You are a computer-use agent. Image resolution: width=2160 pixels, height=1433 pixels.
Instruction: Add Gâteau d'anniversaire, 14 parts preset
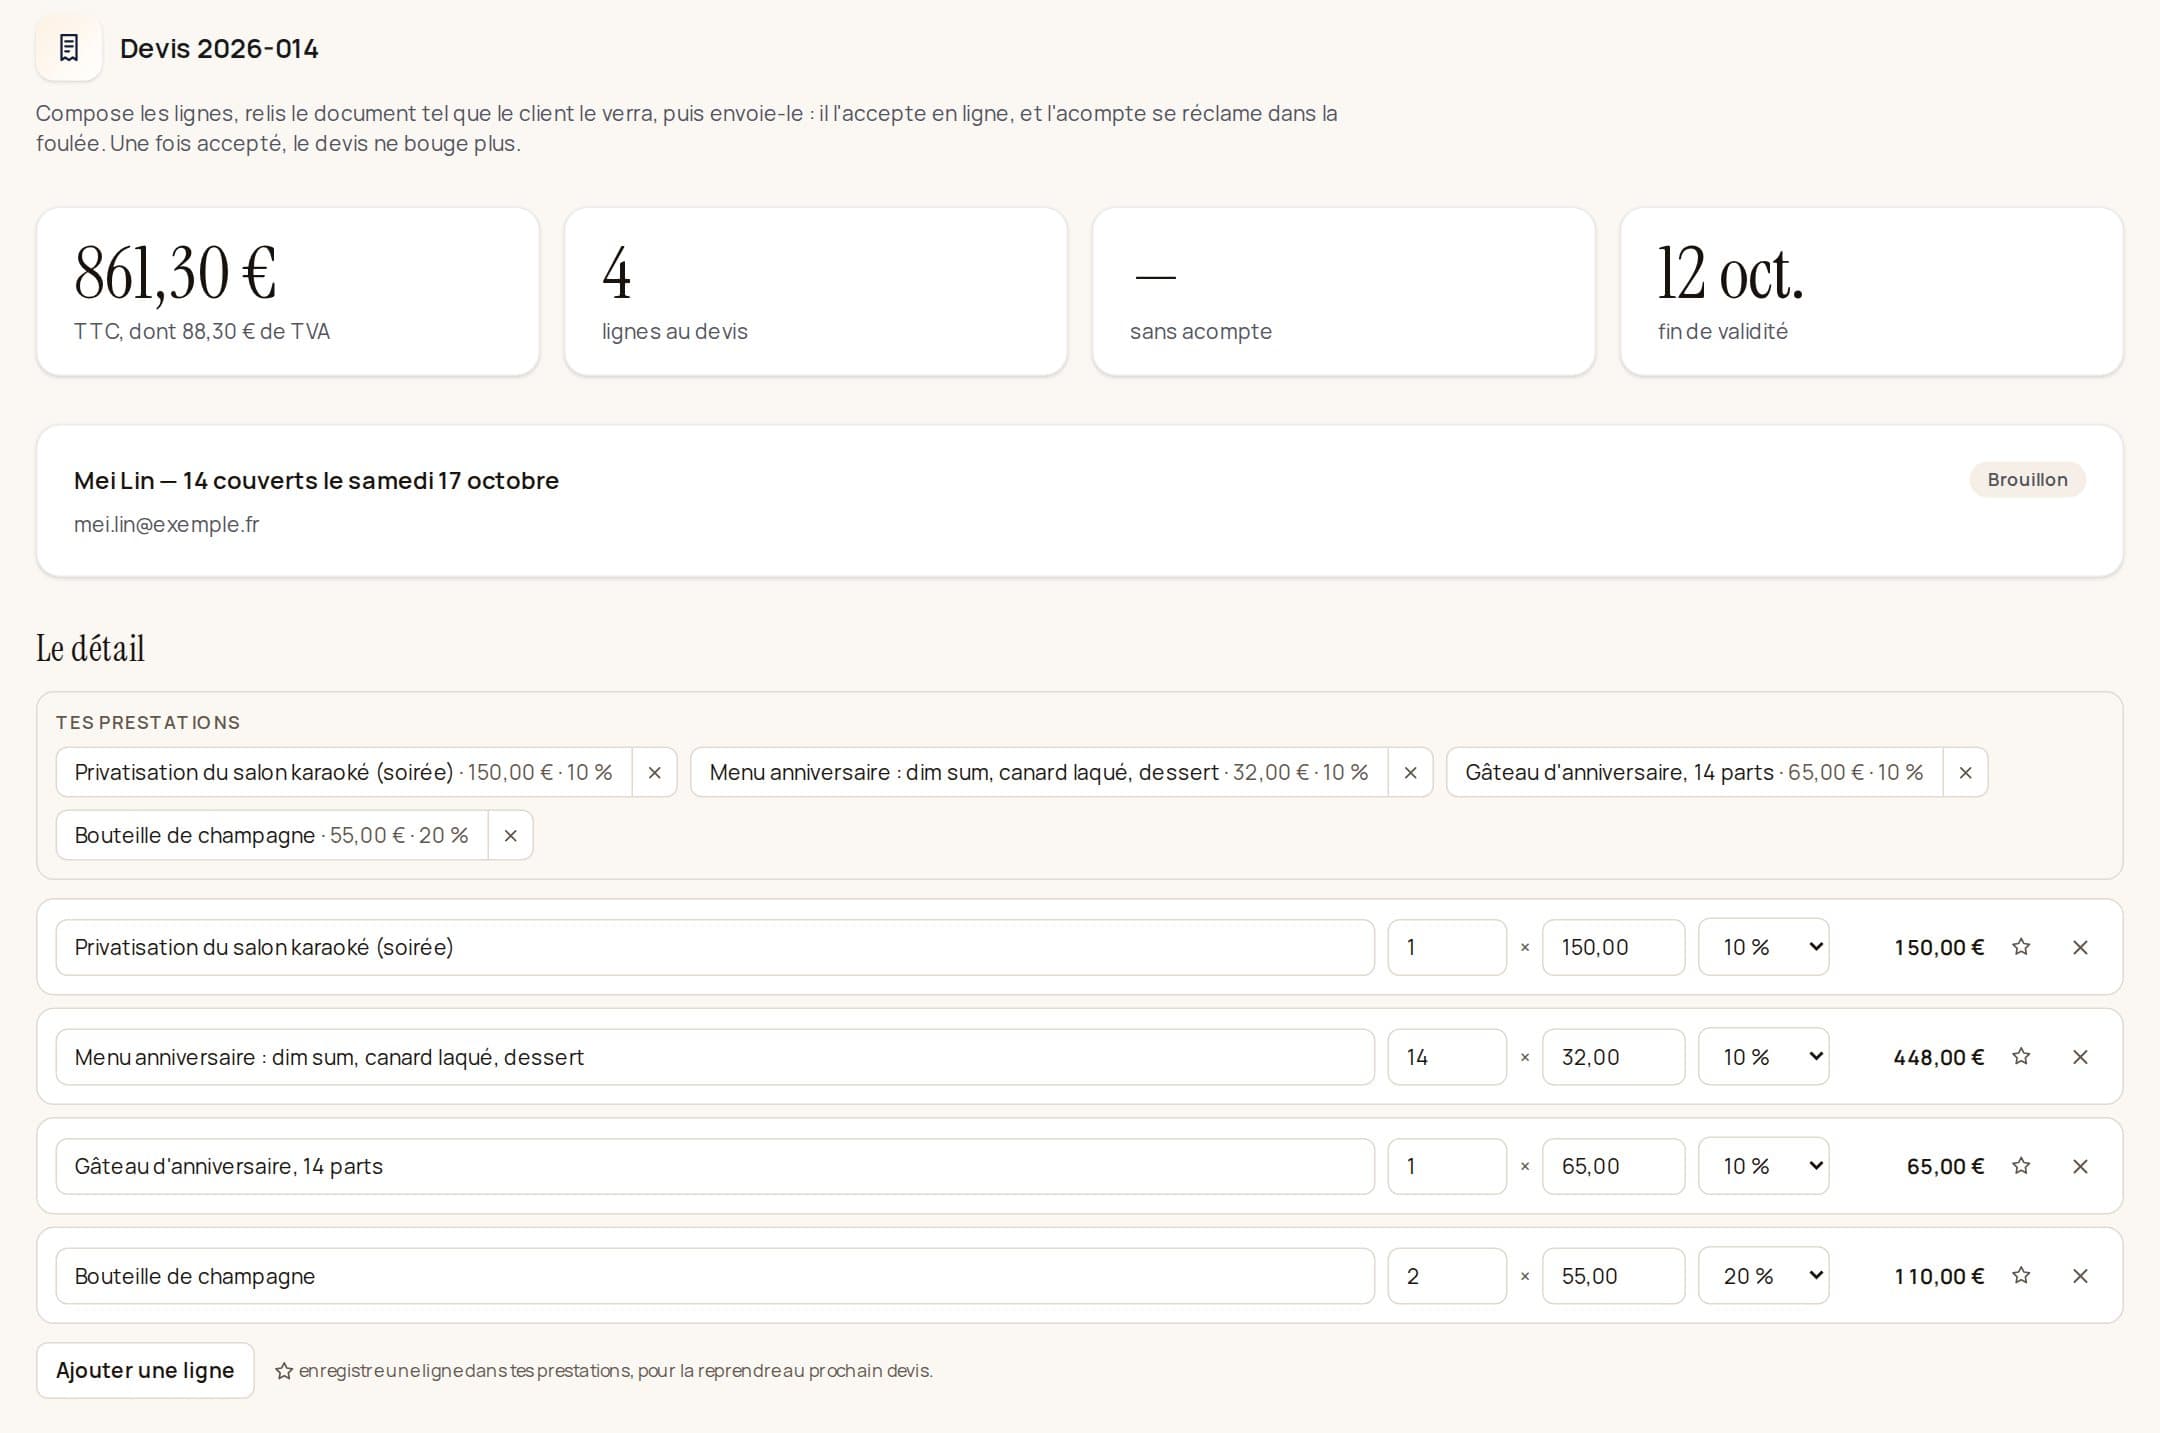(x=1694, y=772)
